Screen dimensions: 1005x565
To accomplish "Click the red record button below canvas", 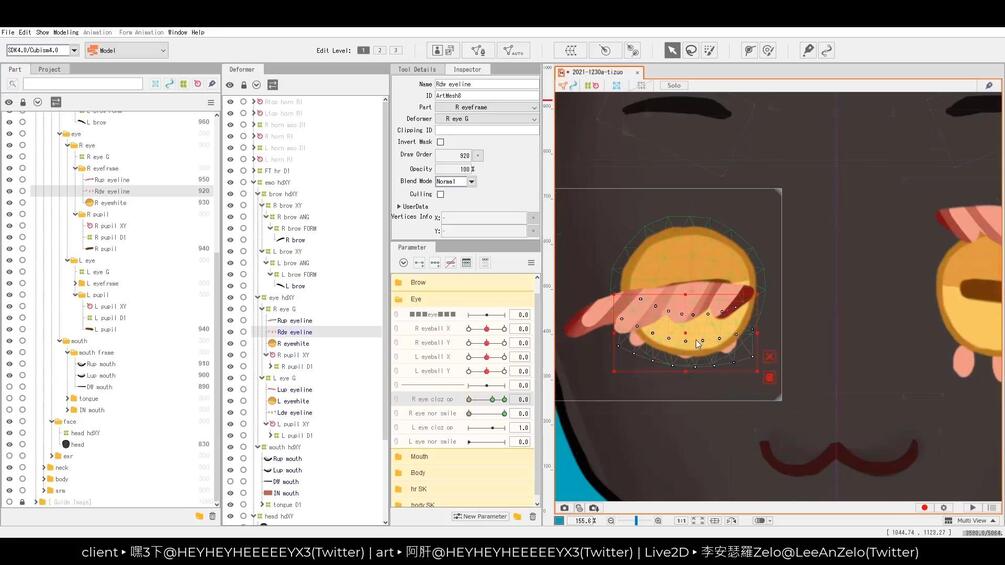I will [x=924, y=507].
